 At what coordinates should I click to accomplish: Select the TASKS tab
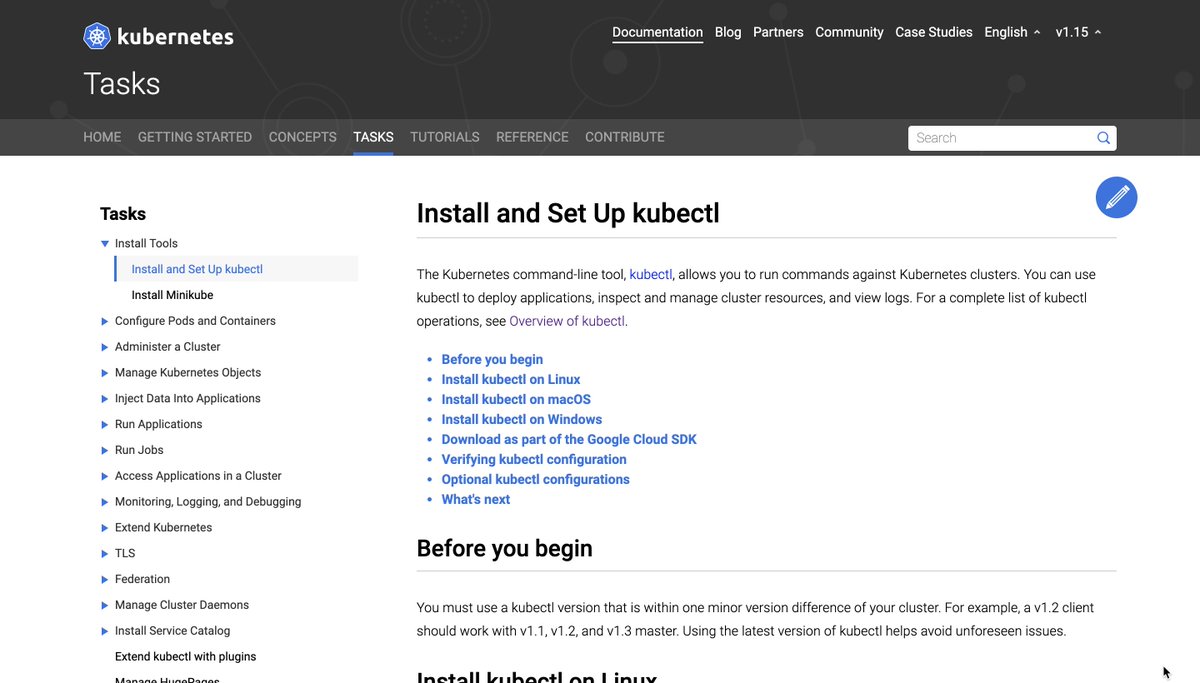[x=373, y=137]
